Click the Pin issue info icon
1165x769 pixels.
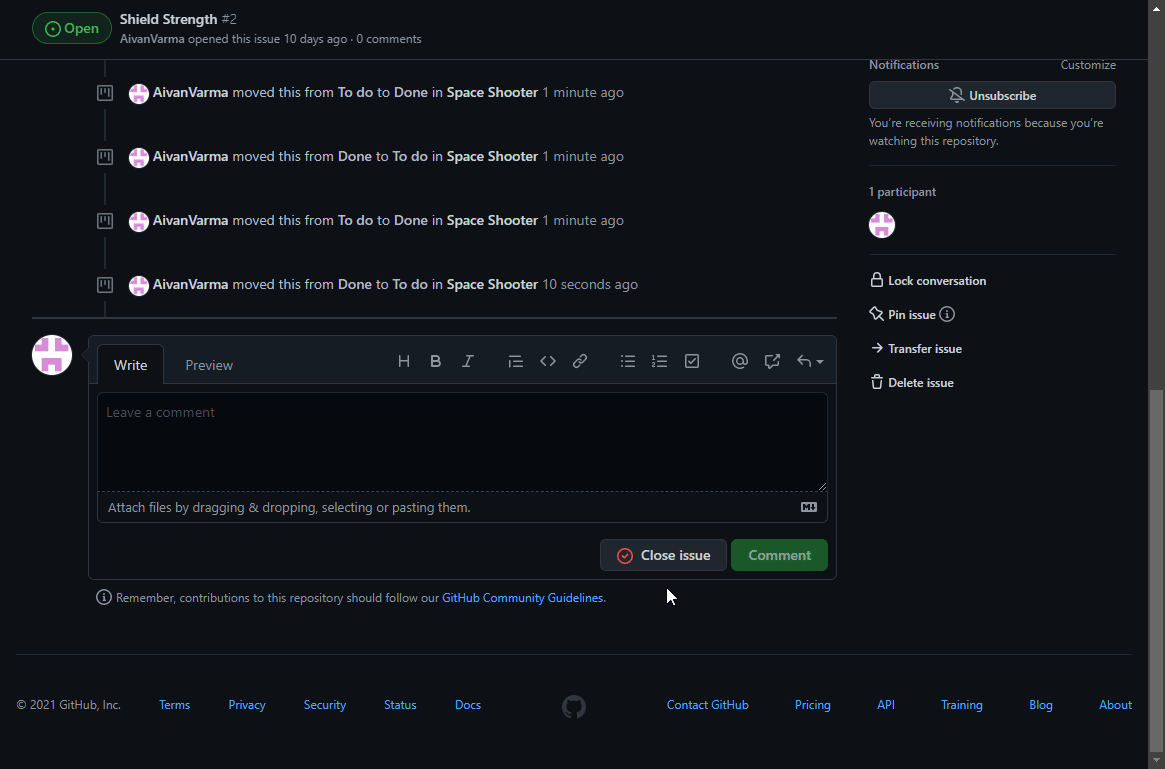[x=947, y=314]
